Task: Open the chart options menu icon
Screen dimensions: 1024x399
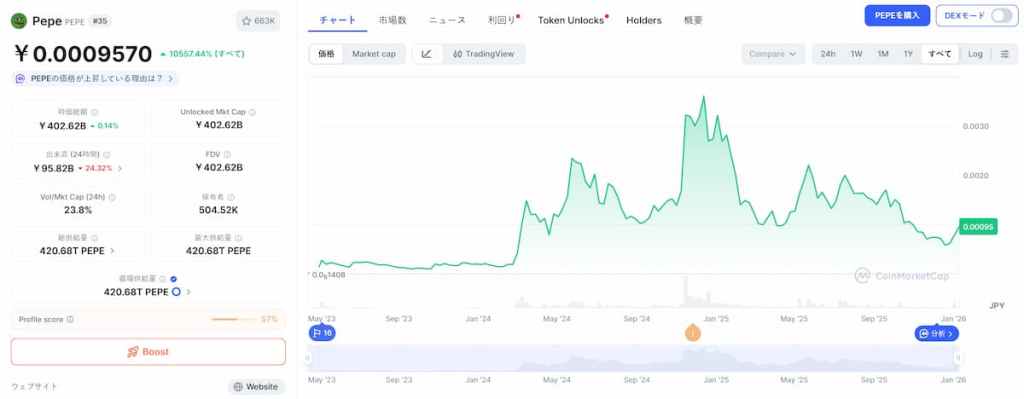Action: click(1004, 54)
